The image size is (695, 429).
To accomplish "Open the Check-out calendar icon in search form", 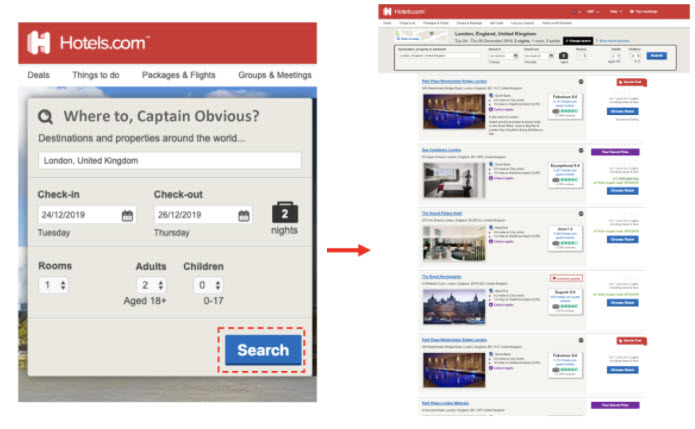I will [x=244, y=215].
